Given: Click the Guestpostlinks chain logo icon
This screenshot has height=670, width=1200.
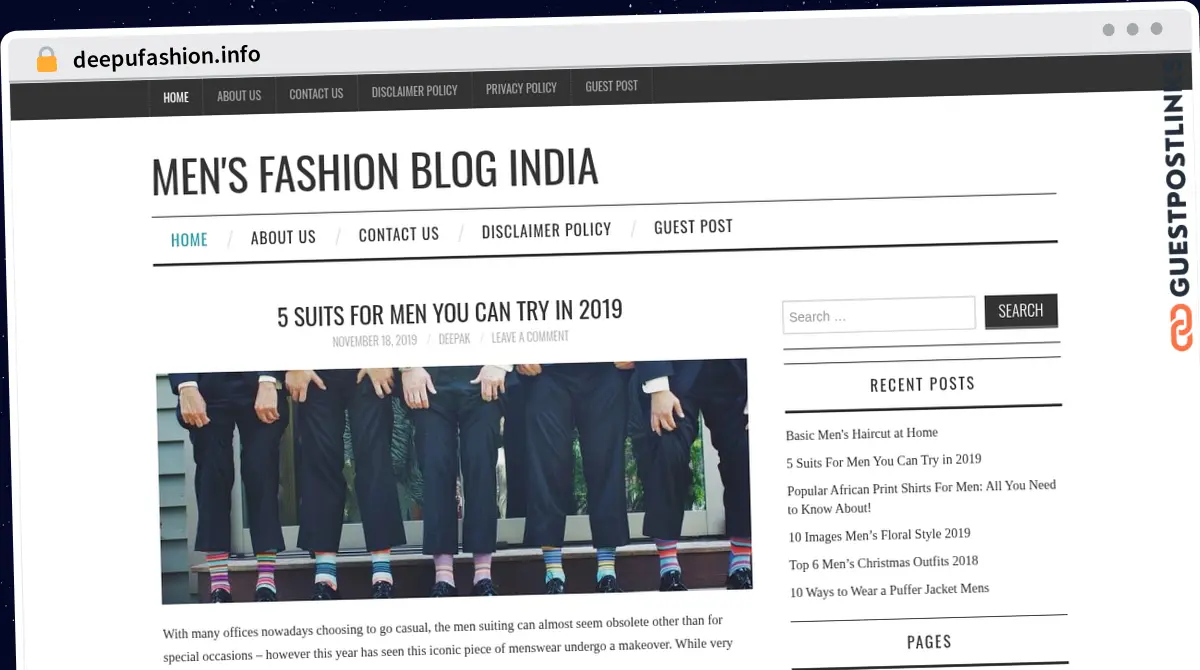Looking at the screenshot, I should (x=1181, y=328).
